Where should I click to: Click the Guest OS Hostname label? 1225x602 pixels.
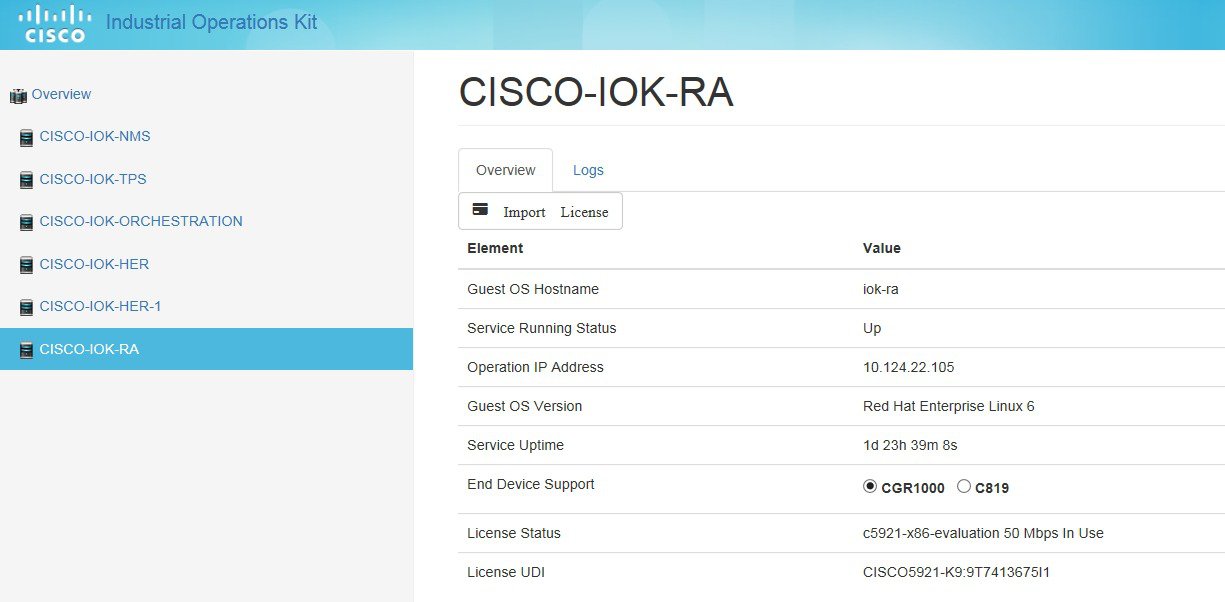(x=533, y=289)
